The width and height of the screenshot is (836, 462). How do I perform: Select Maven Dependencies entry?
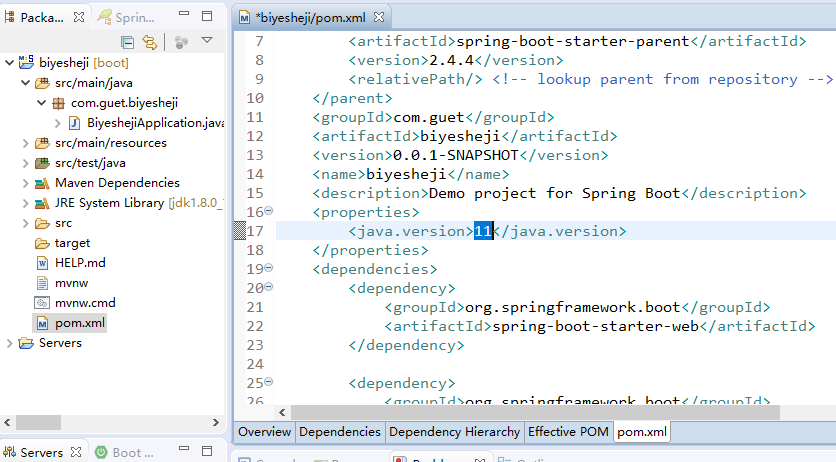pos(107,183)
